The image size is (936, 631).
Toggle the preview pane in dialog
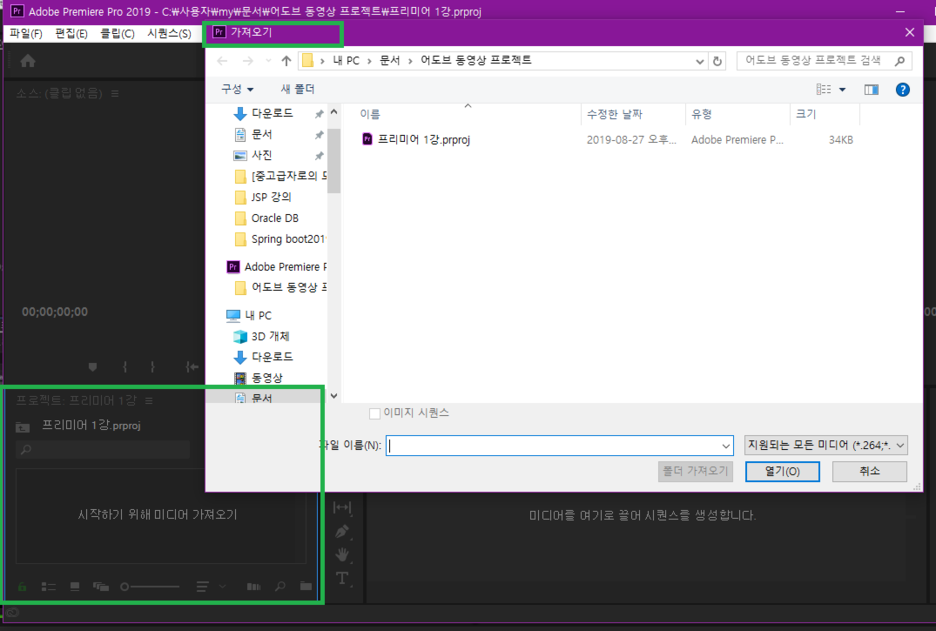point(871,90)
